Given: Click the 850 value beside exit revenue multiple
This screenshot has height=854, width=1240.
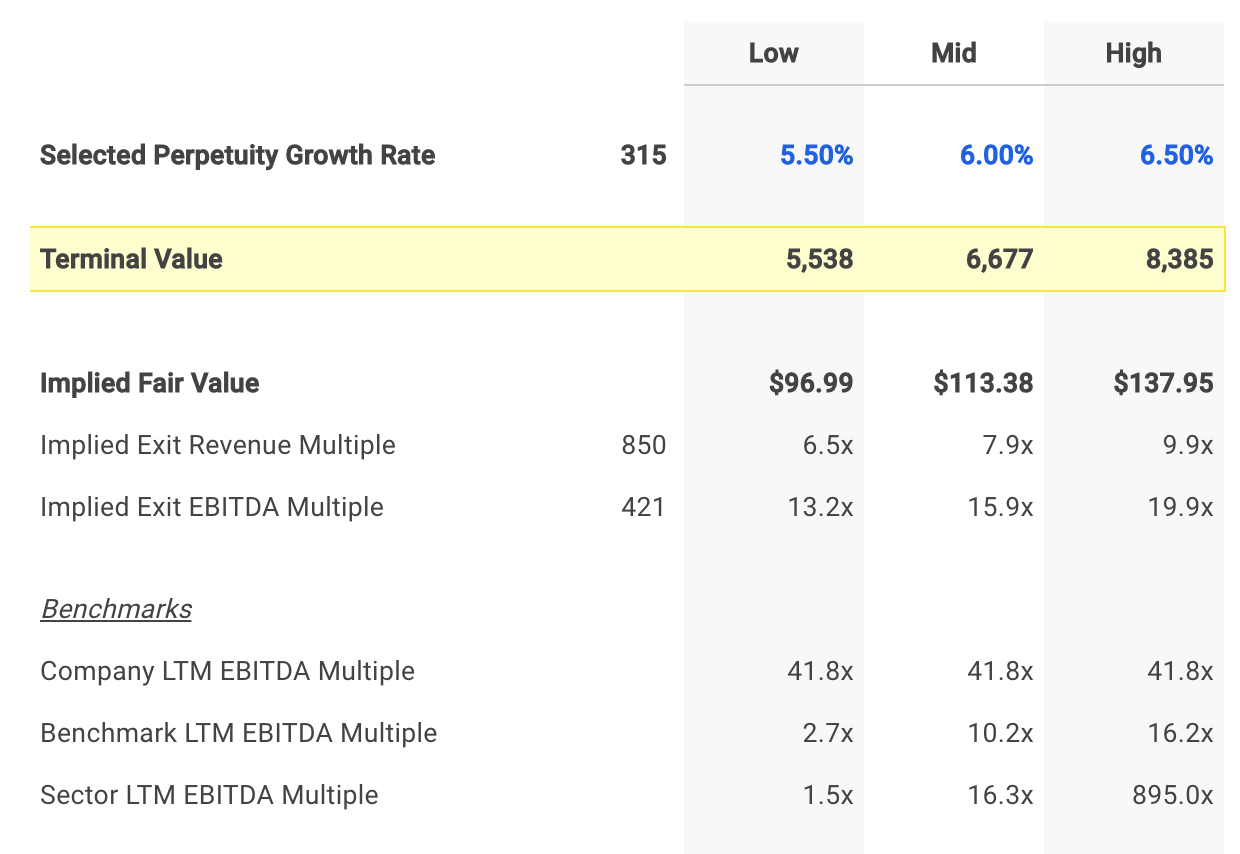Looking at the screenshot, I should 643,445.
